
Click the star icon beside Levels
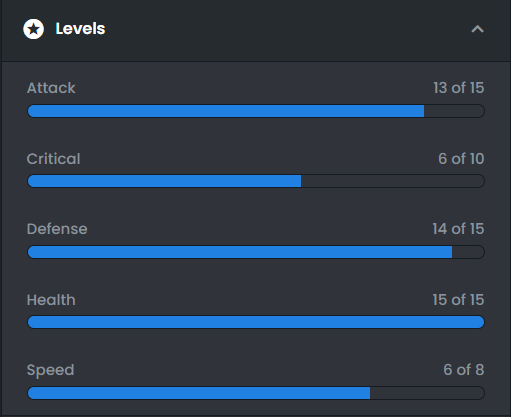point(33,29)
